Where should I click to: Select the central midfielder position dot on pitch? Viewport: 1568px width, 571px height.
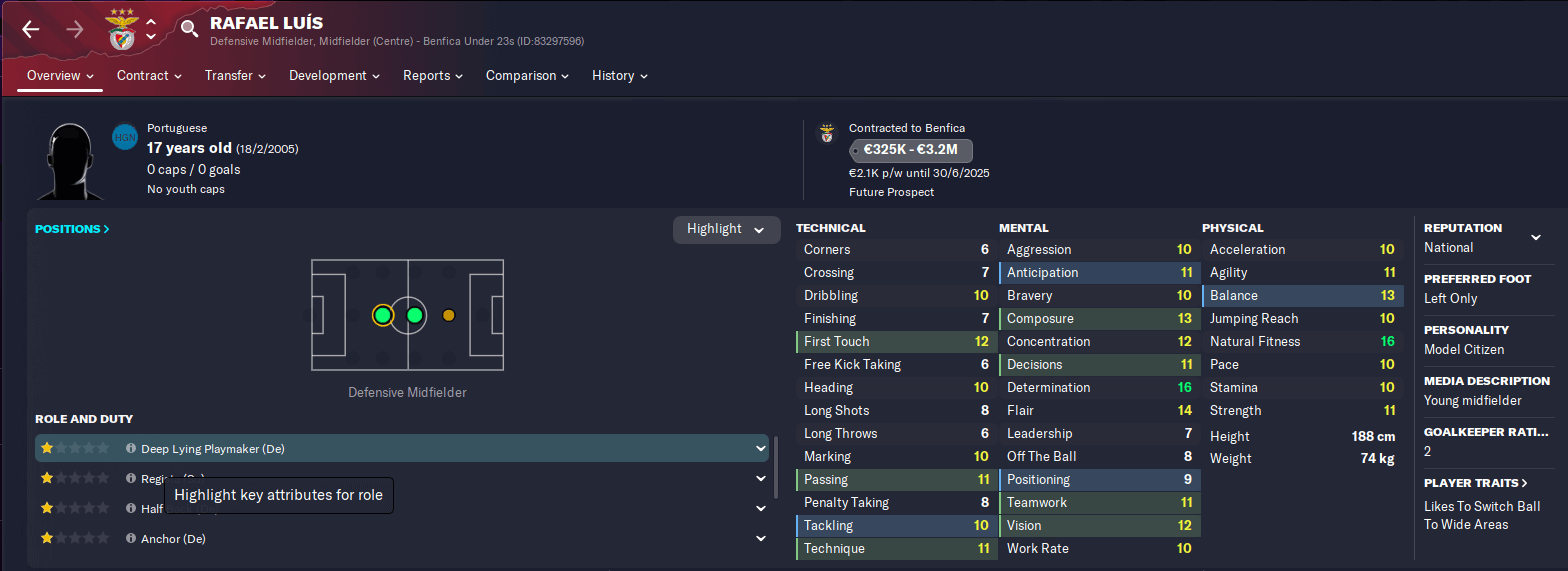[414, 315]
